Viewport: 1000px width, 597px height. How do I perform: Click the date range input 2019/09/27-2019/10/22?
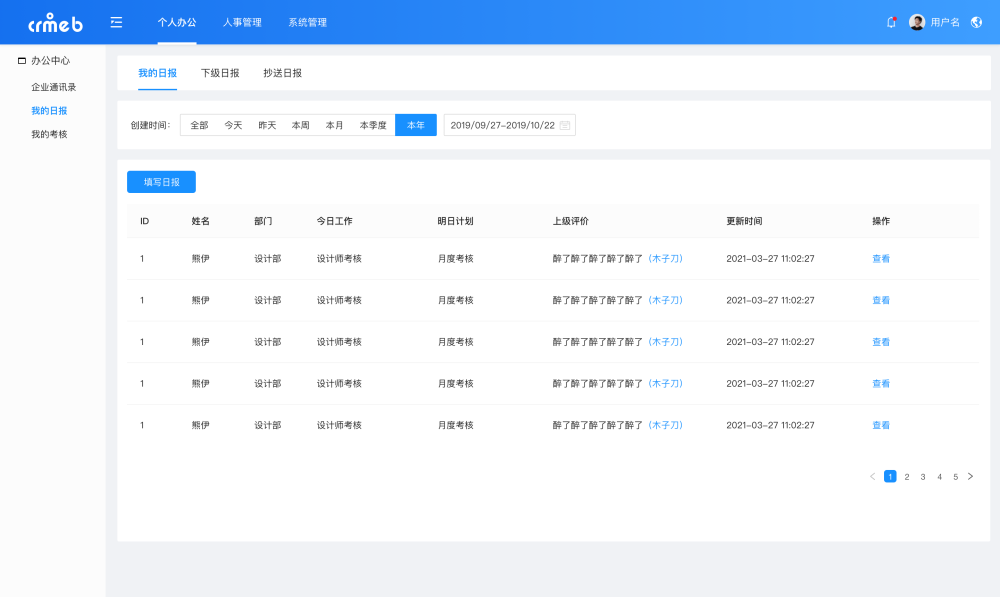(510, 125)
